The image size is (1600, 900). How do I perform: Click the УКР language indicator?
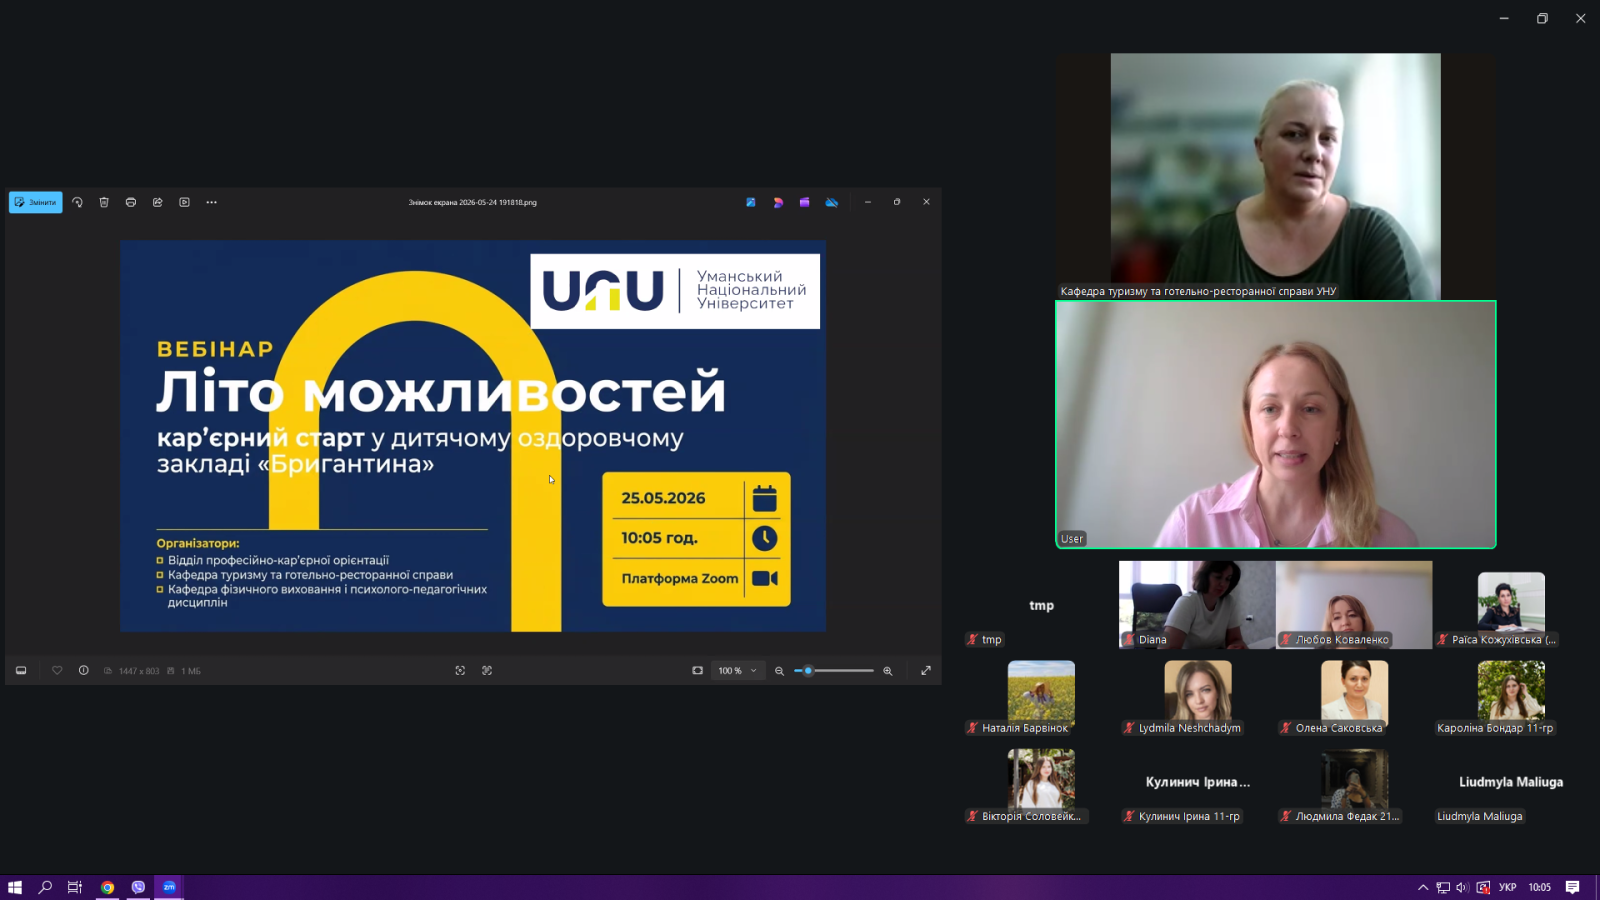(x=1508, y=887)
